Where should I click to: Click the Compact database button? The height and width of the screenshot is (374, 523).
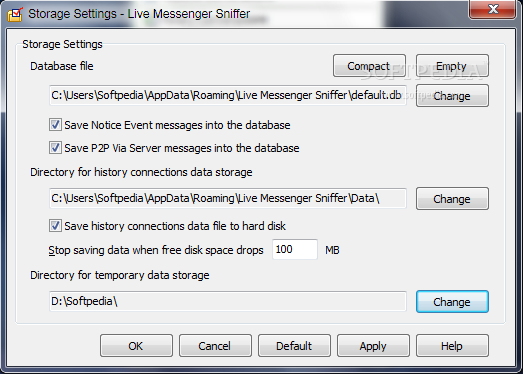click(369, 66)
